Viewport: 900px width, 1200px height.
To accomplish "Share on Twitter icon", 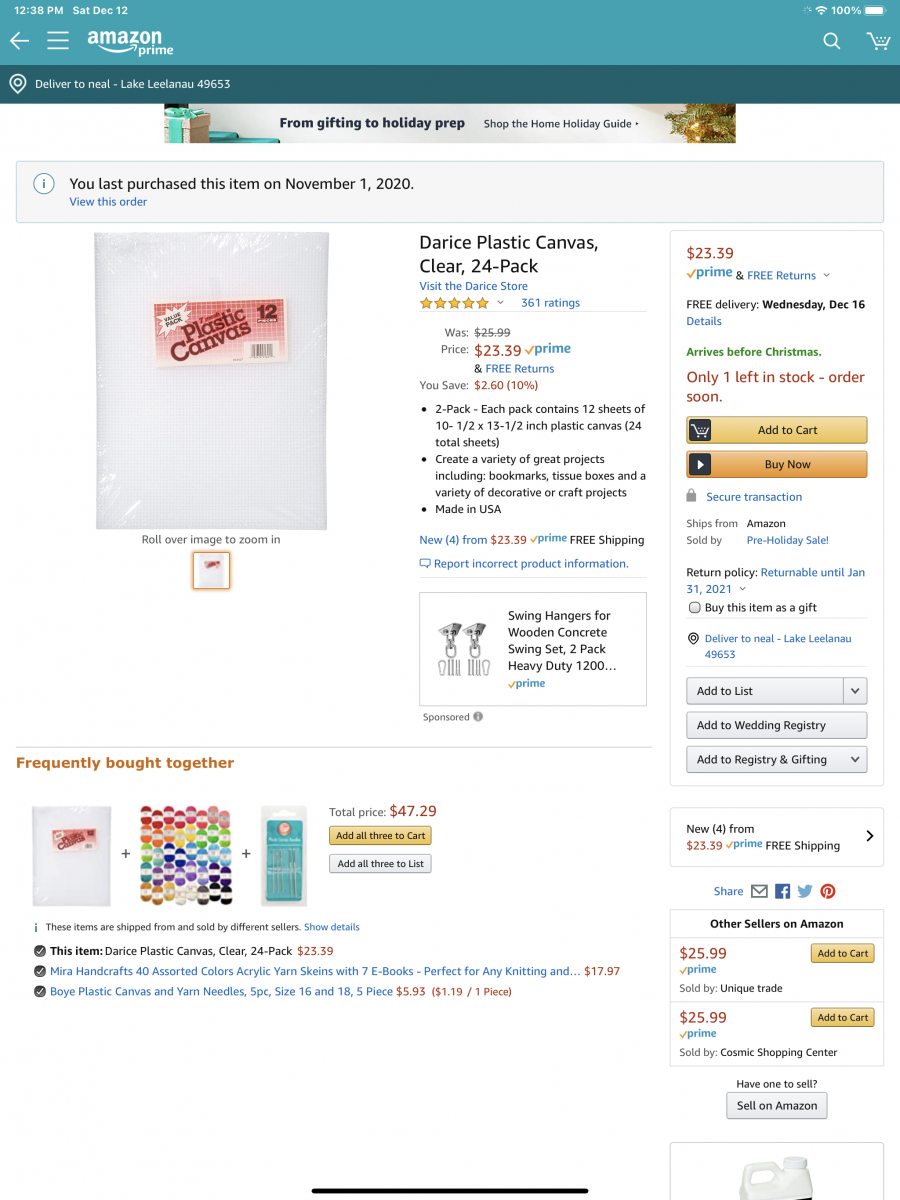I will [x=805, y=891].
